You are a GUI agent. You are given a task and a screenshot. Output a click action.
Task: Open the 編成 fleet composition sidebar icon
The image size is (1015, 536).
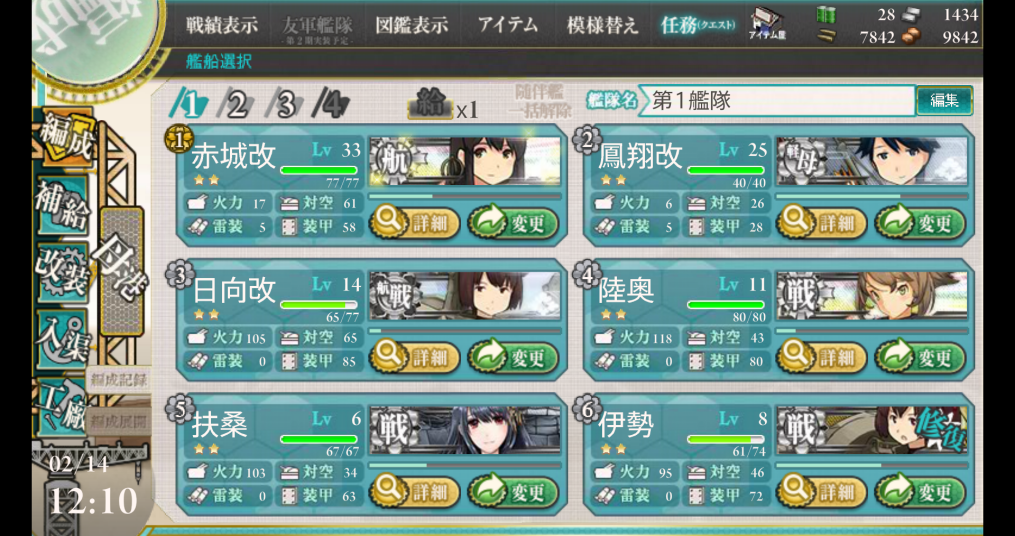pos(65,139)
